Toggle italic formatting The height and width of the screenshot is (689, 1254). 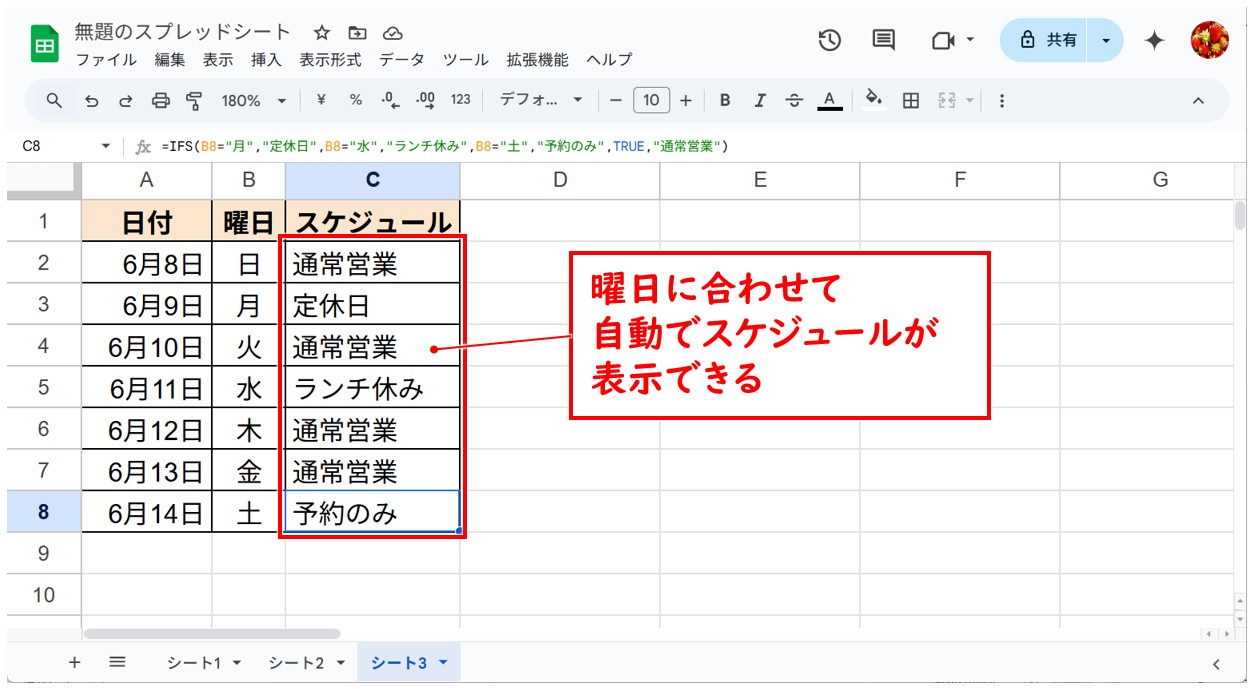click(x=760, y=100)
